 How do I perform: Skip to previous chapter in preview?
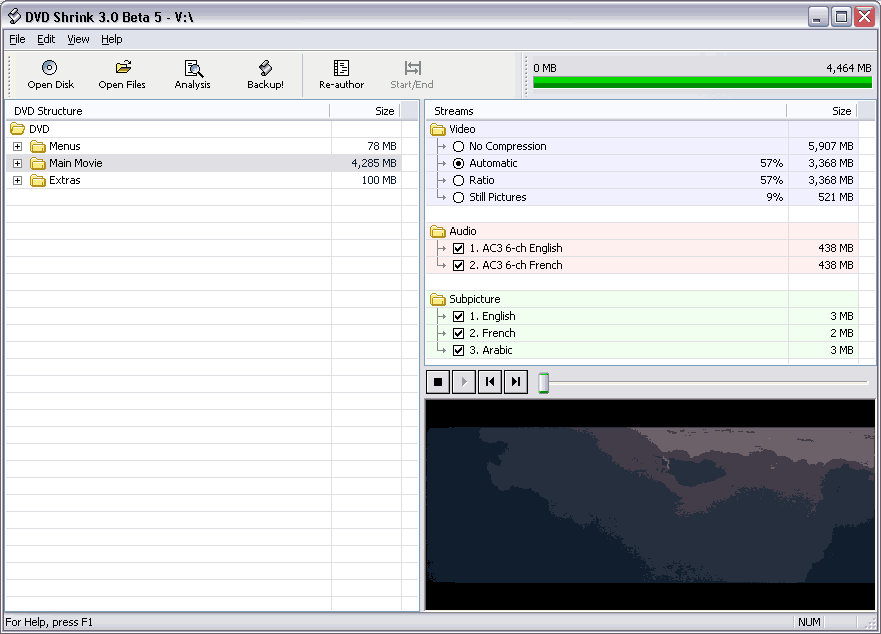pos(490,382)
